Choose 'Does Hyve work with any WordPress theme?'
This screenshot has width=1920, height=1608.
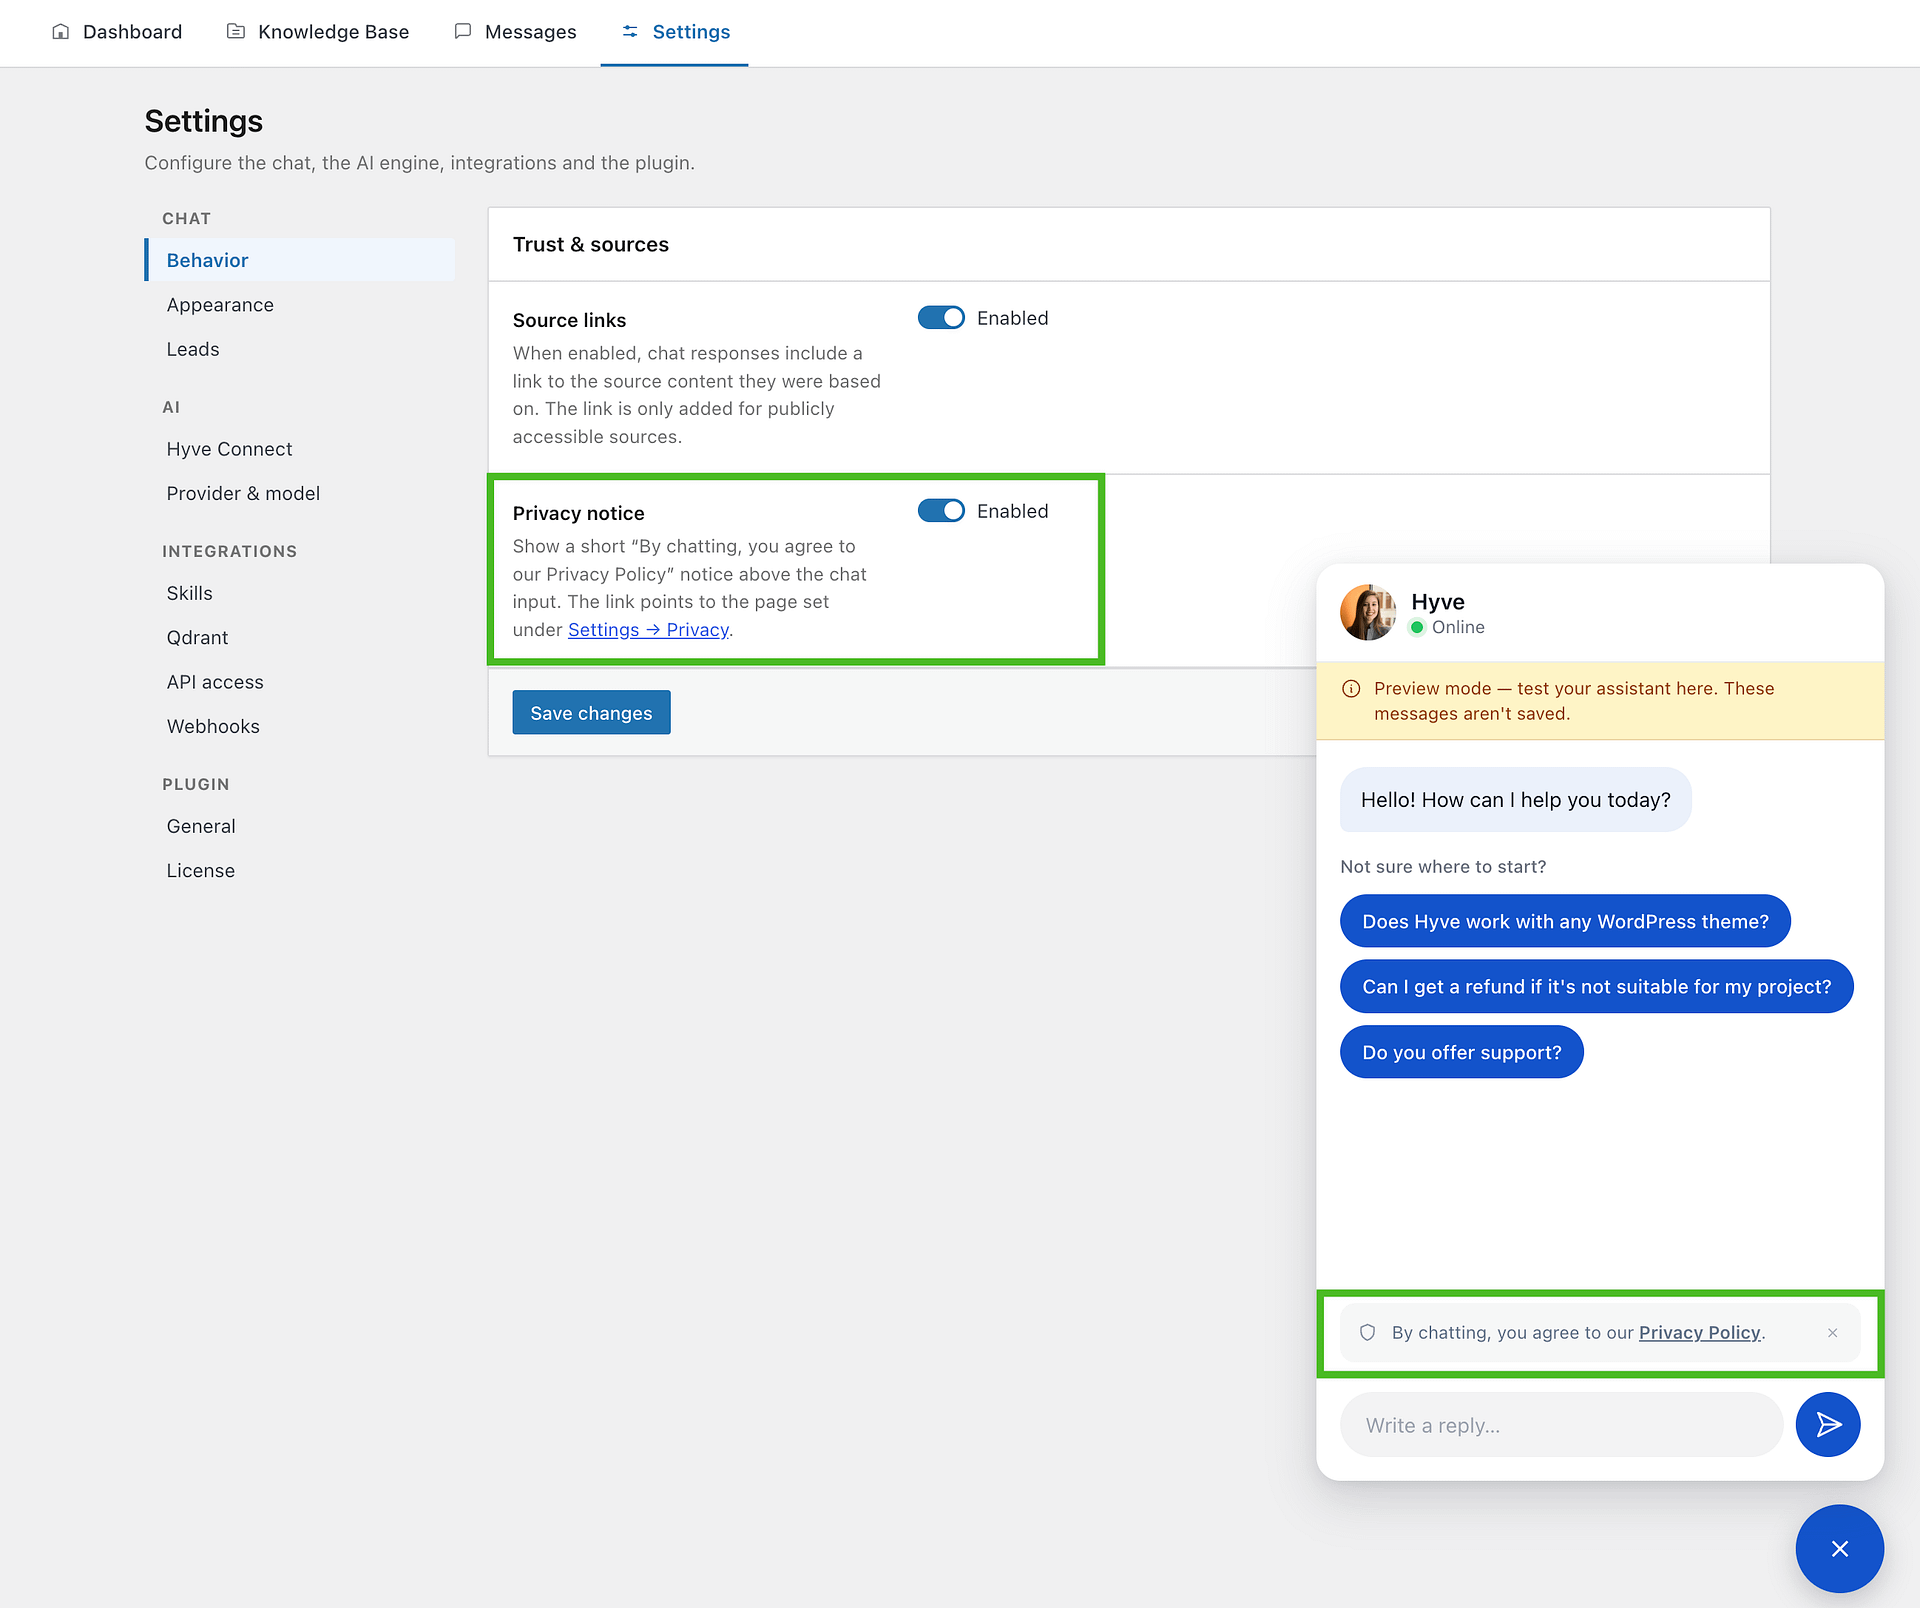point(1565,921)
